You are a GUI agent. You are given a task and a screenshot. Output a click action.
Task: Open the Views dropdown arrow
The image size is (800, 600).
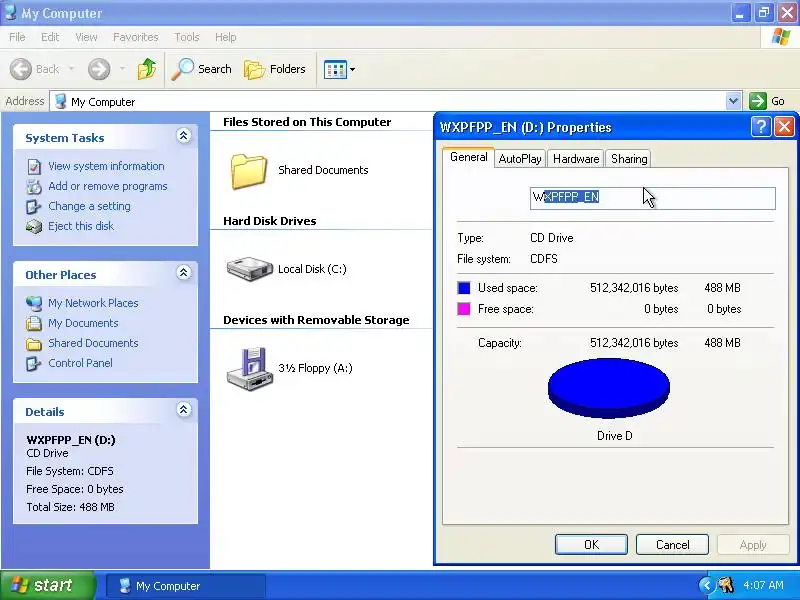[352, 69]
